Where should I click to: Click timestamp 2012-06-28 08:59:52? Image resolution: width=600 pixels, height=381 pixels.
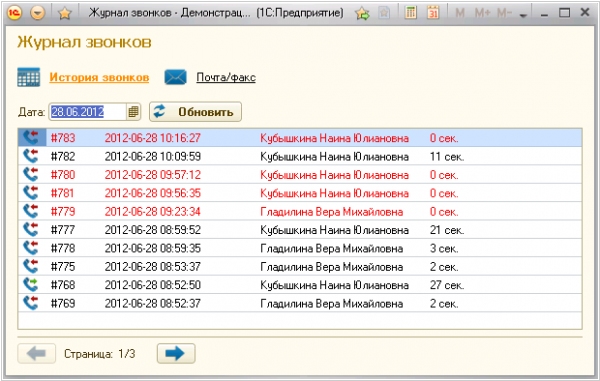click(153, 230)
